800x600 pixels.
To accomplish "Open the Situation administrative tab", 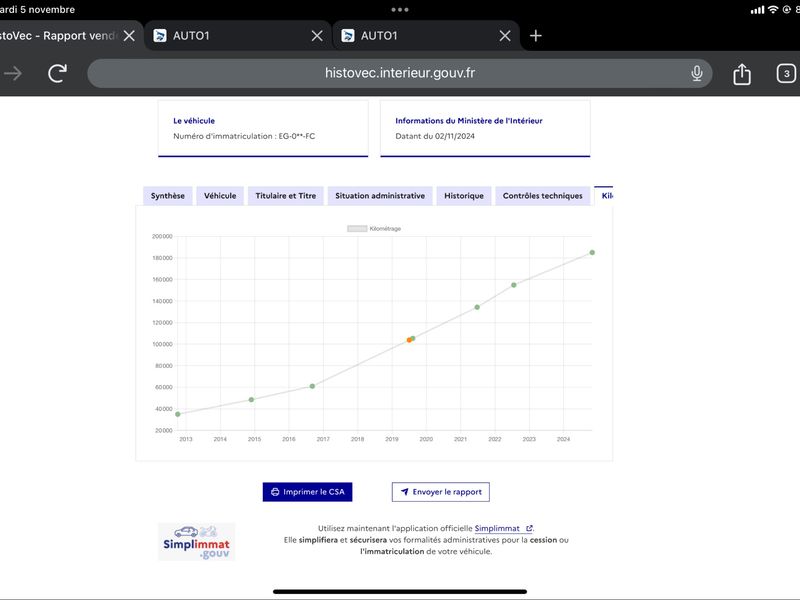I will pyautogui.click(x=380, y=195).
